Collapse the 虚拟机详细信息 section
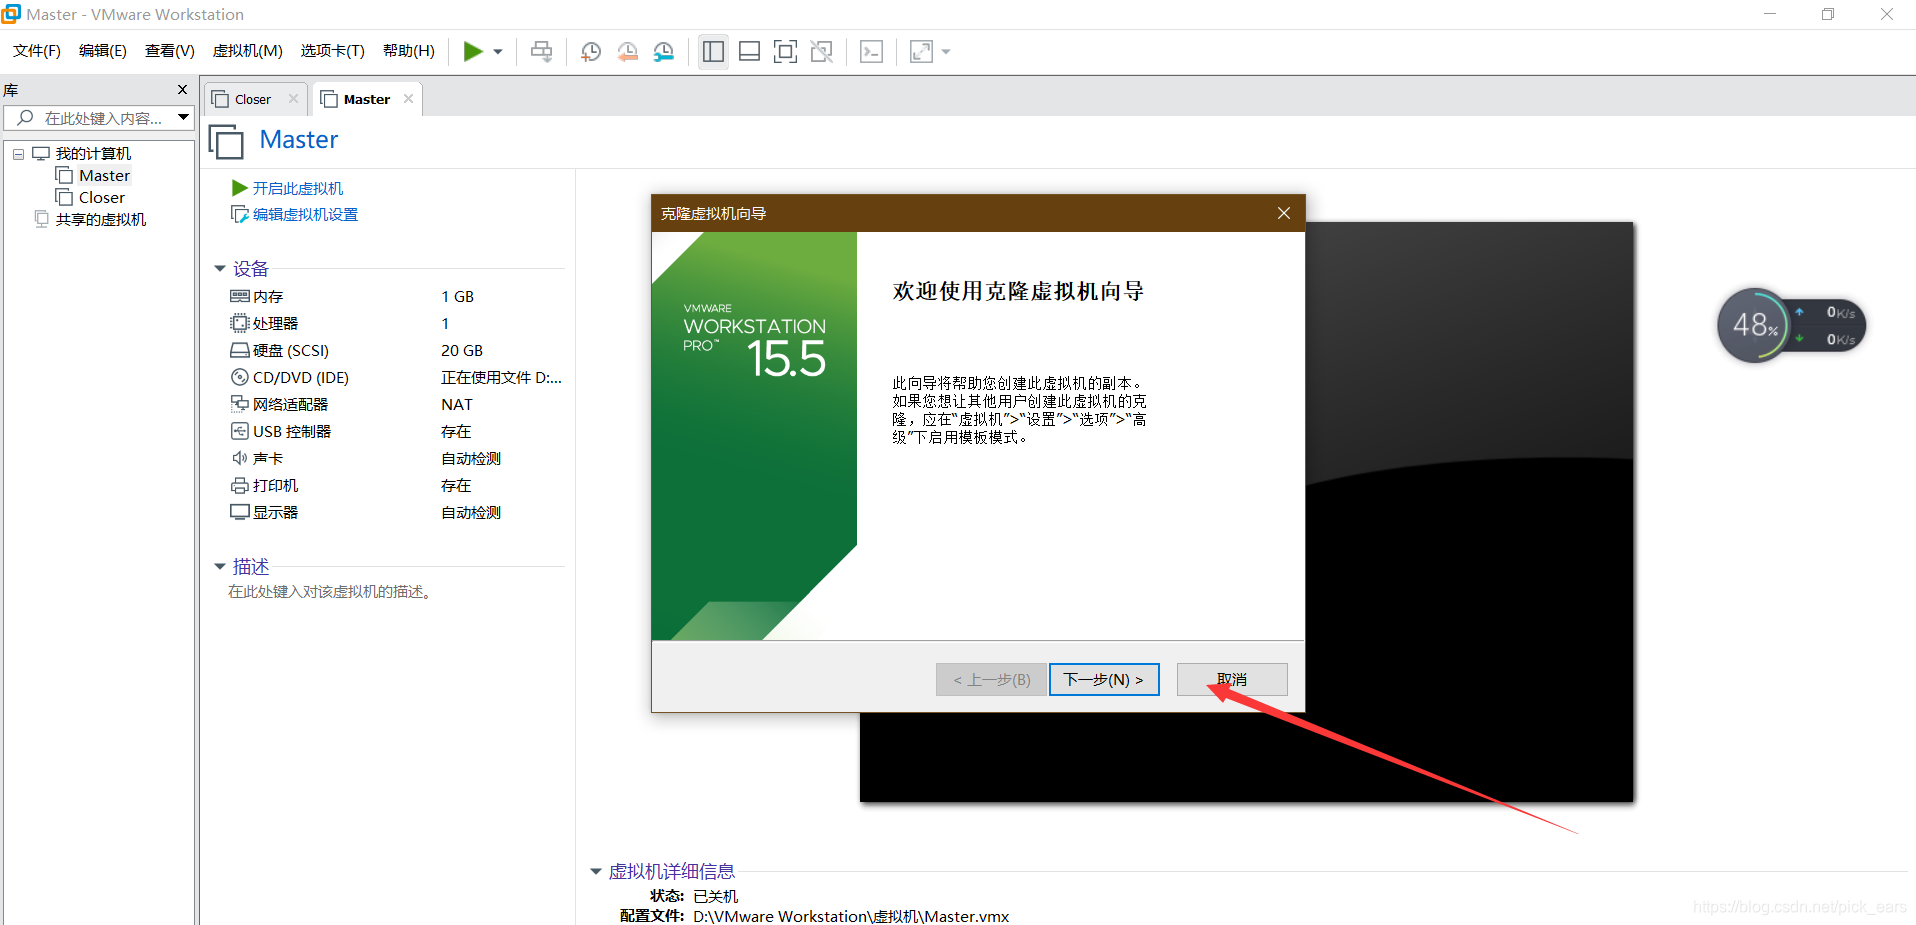This screenshot has width=1916, height=925. pyautogui.click(x=596, y=872)
